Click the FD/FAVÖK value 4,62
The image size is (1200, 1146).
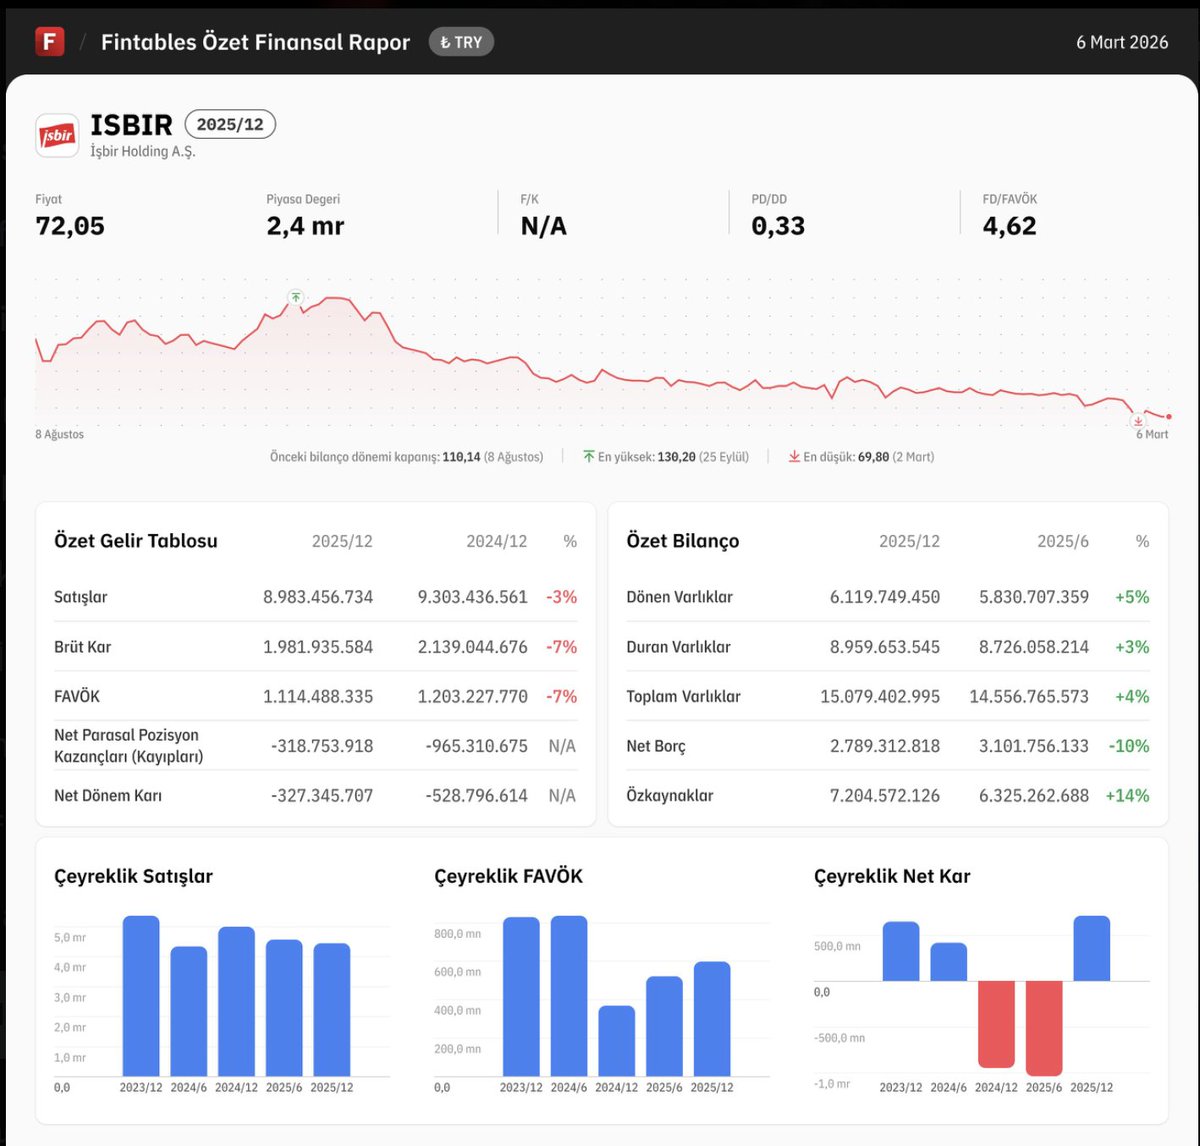click(1009, 226)
